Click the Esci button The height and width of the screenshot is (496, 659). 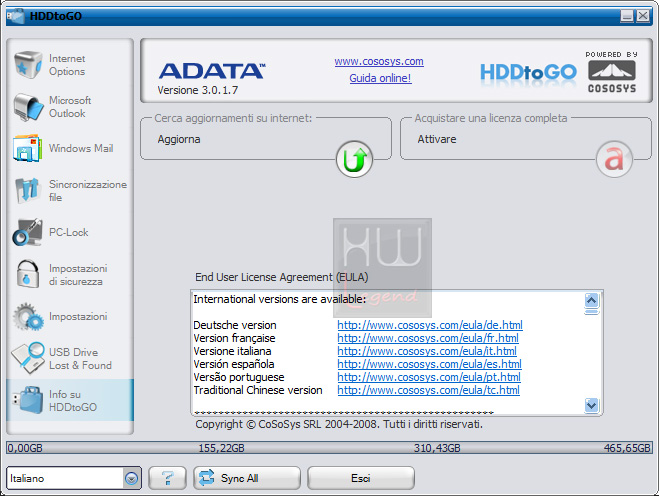point(361,478)
